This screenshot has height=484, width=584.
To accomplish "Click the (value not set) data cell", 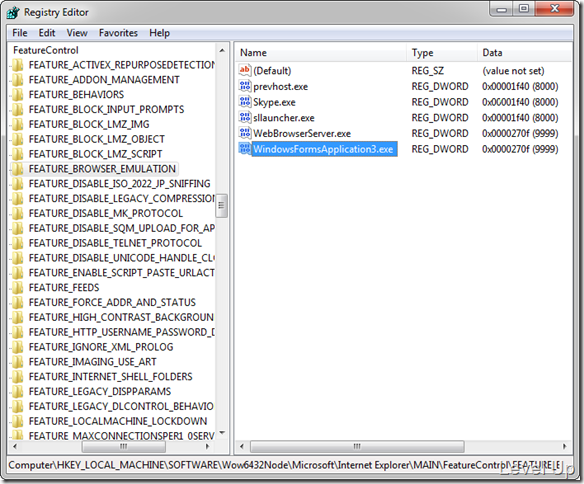I will [x=513, y=71].
